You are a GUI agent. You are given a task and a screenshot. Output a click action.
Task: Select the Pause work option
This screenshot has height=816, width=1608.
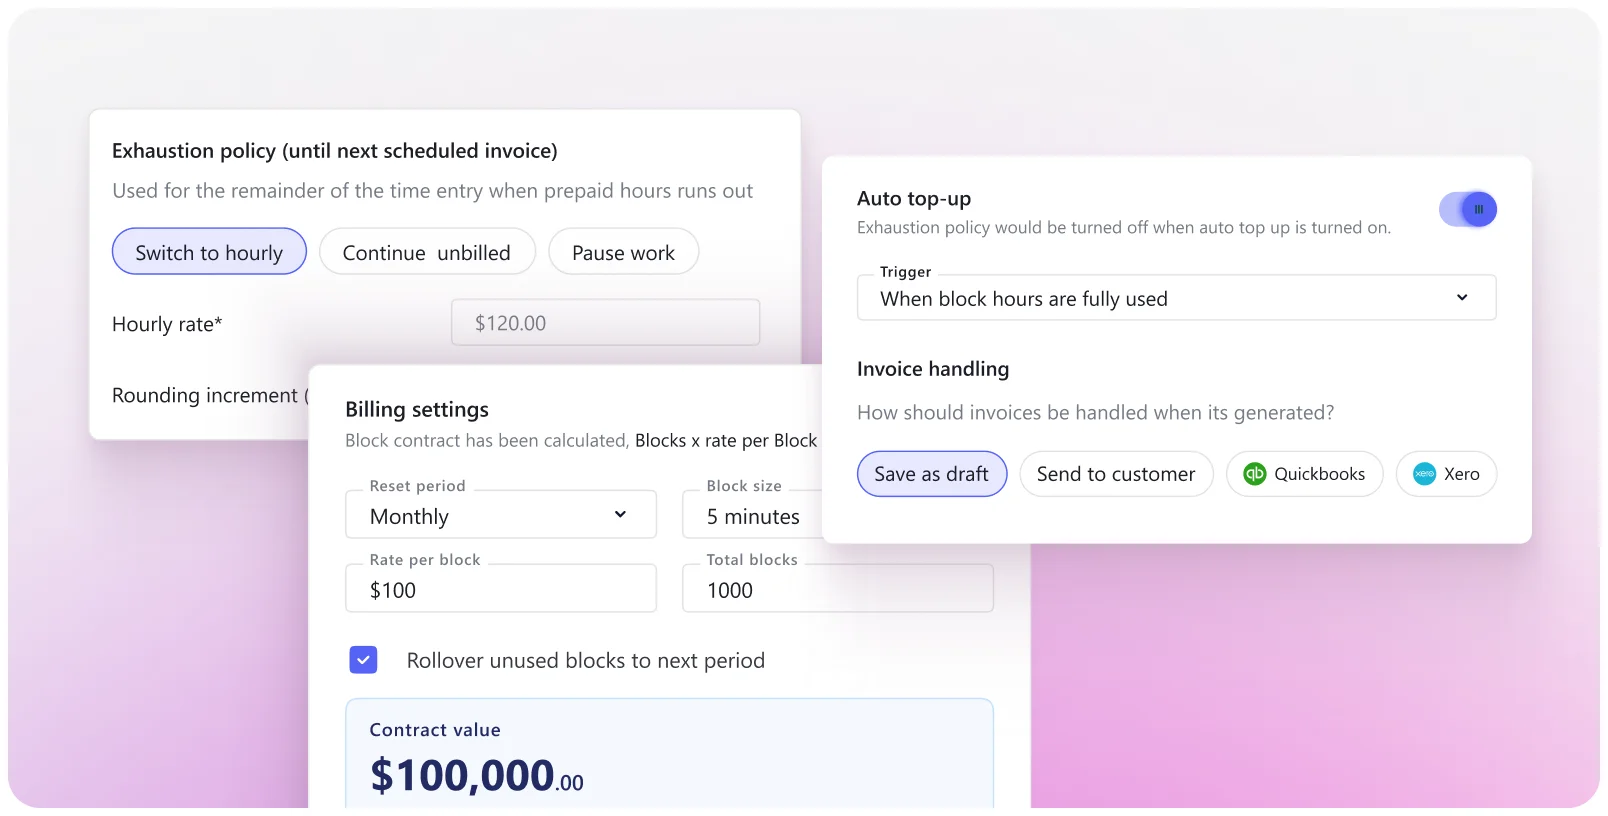(x=623, y=252)
